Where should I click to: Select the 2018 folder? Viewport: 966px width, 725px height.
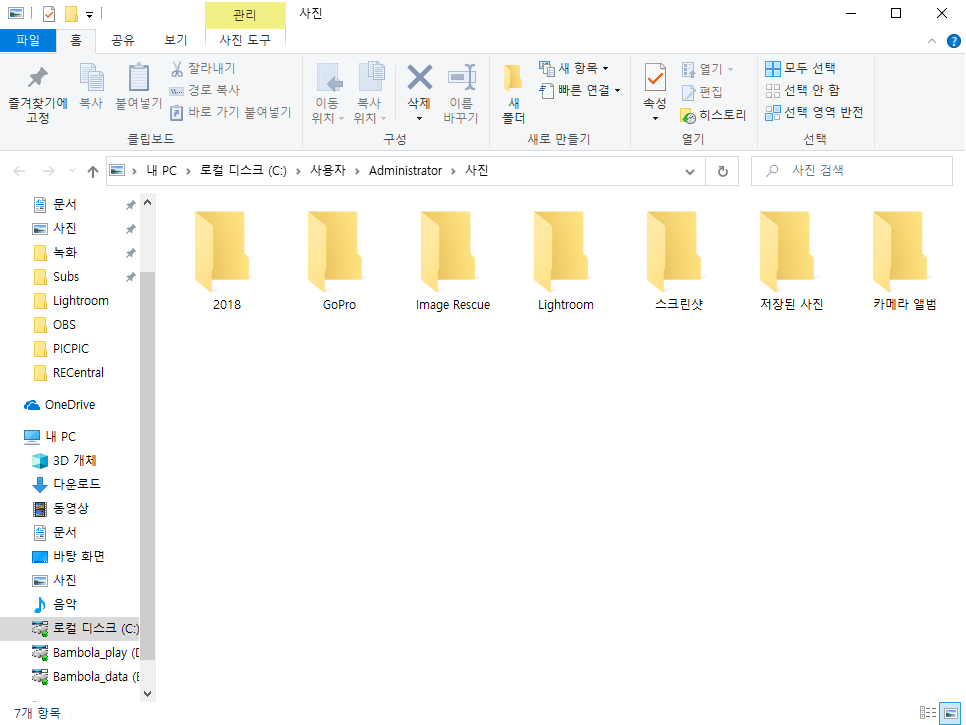pos(226,260)
